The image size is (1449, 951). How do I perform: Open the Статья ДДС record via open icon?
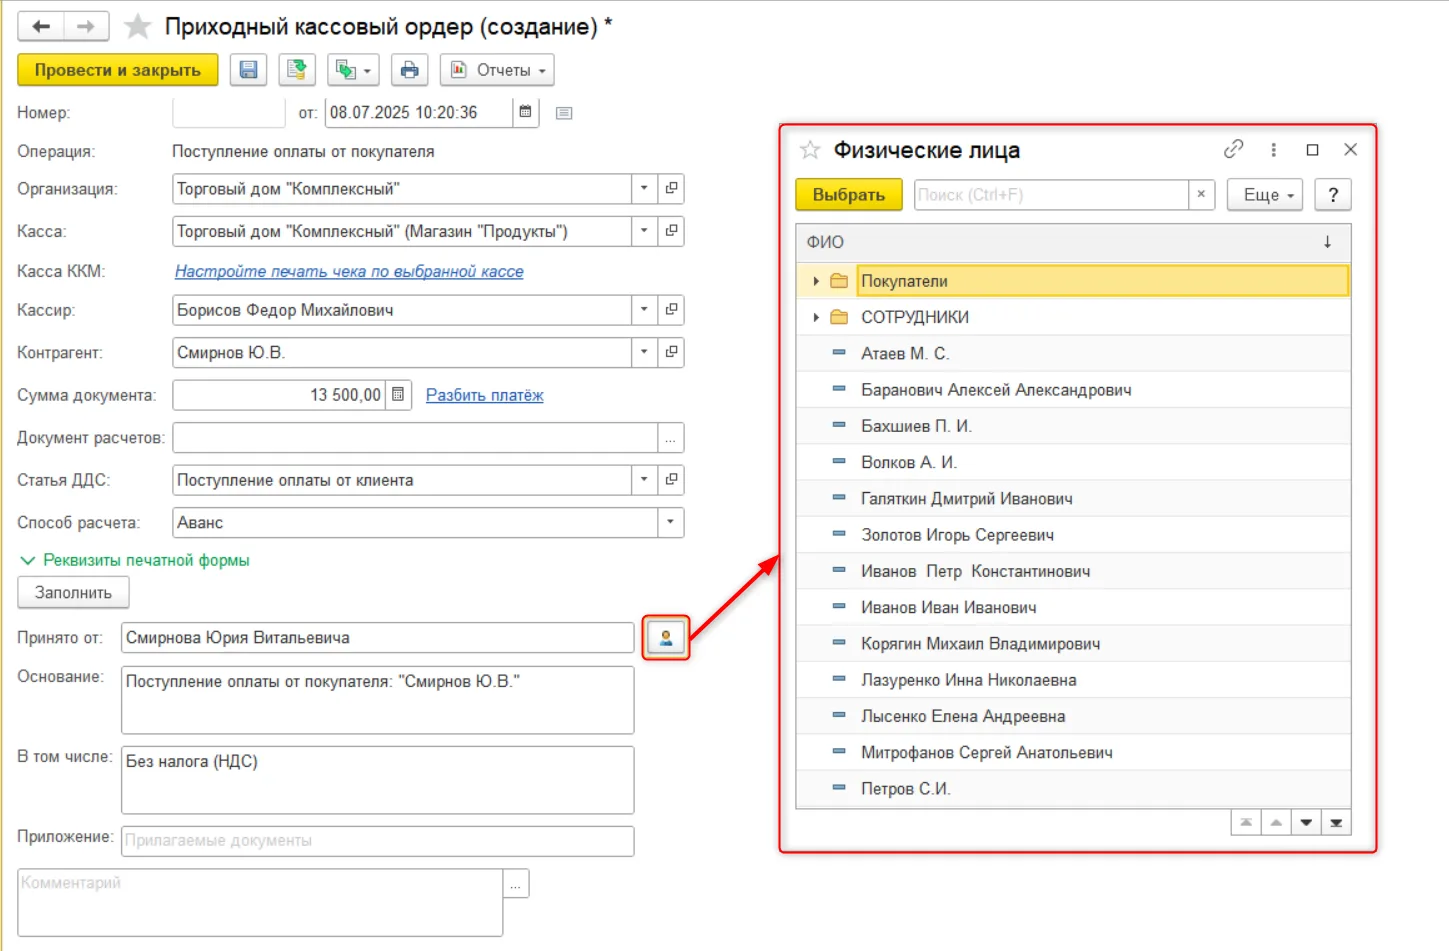672,480
